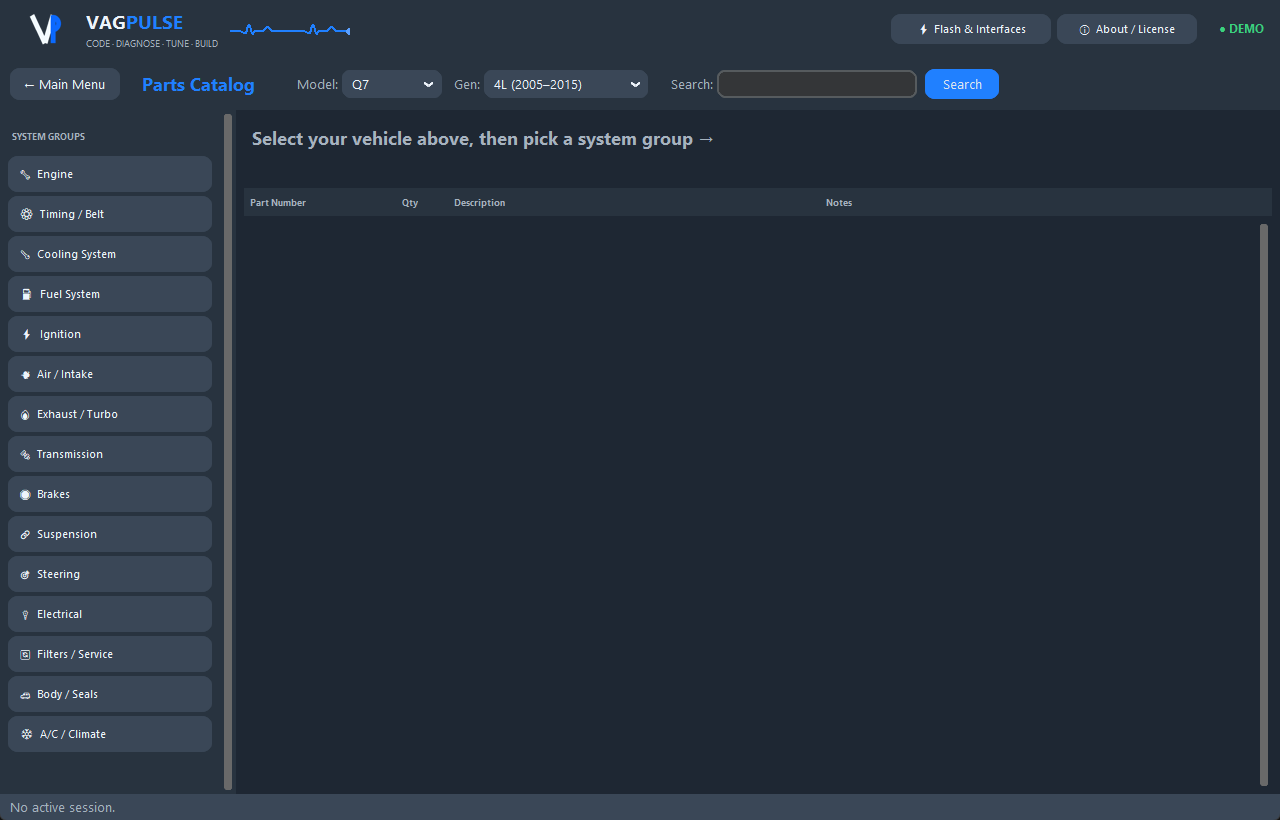The height and width of the screenshot is (820, 1280).
Task: Select the Transmission group label
Action: pyautogui.click(x=70, y=454)
